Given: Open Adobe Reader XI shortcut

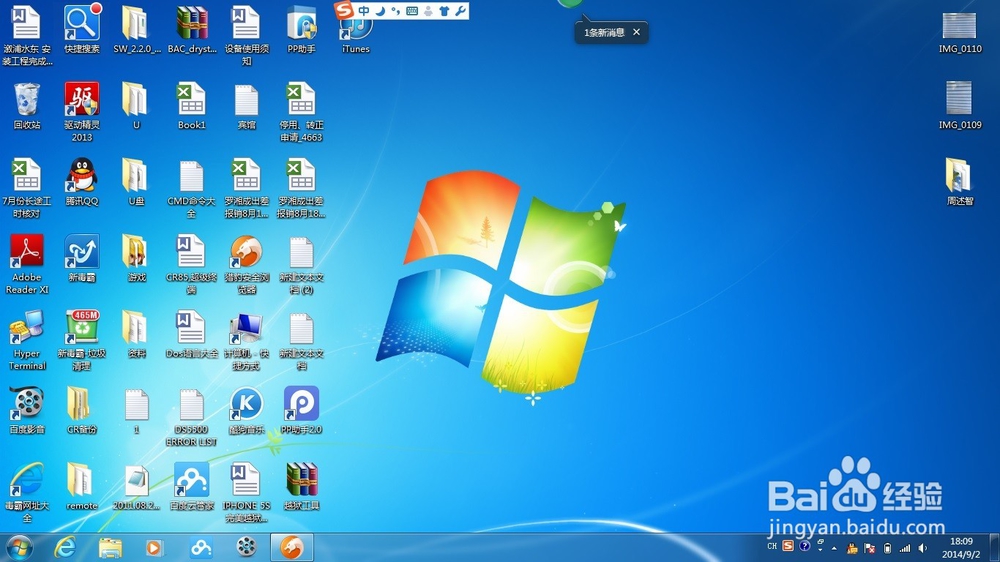Looking at the screenshot, I should tap(27, 263).
